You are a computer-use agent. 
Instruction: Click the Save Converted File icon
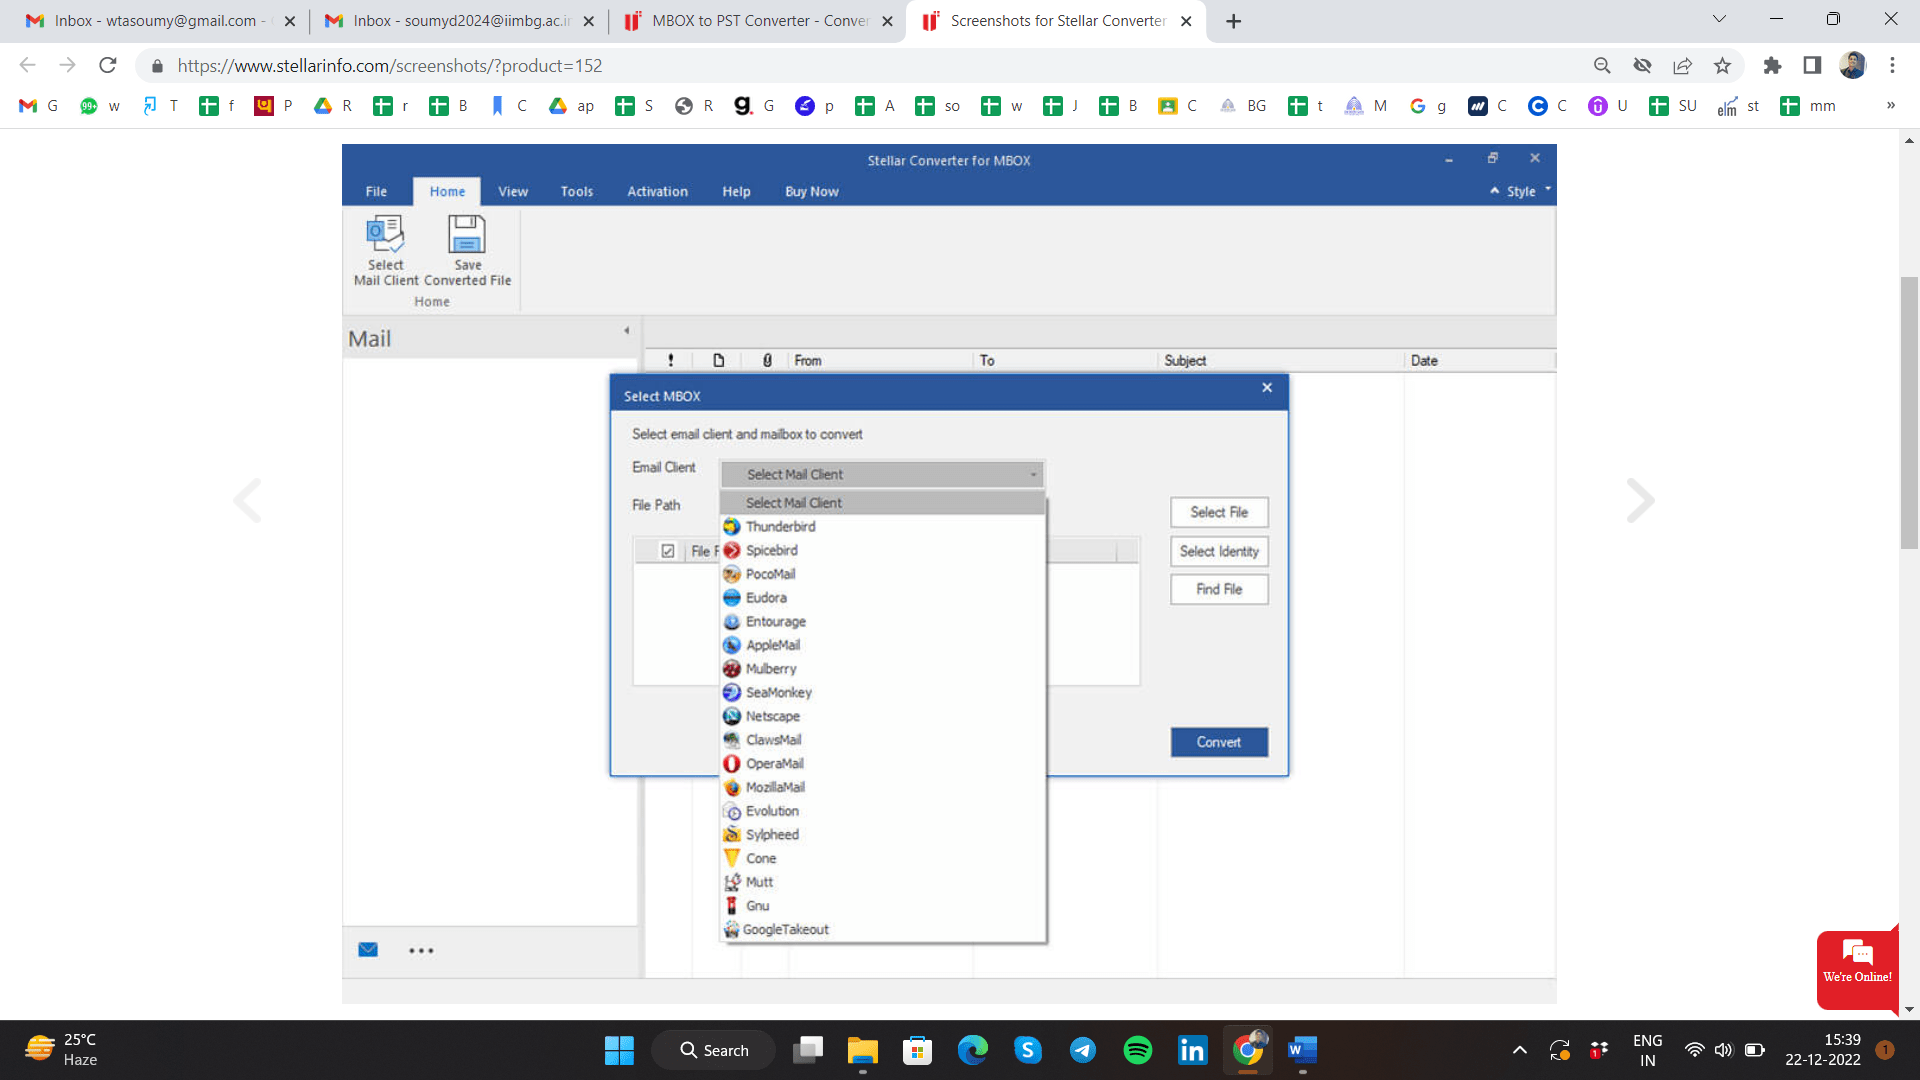[467, 250]
